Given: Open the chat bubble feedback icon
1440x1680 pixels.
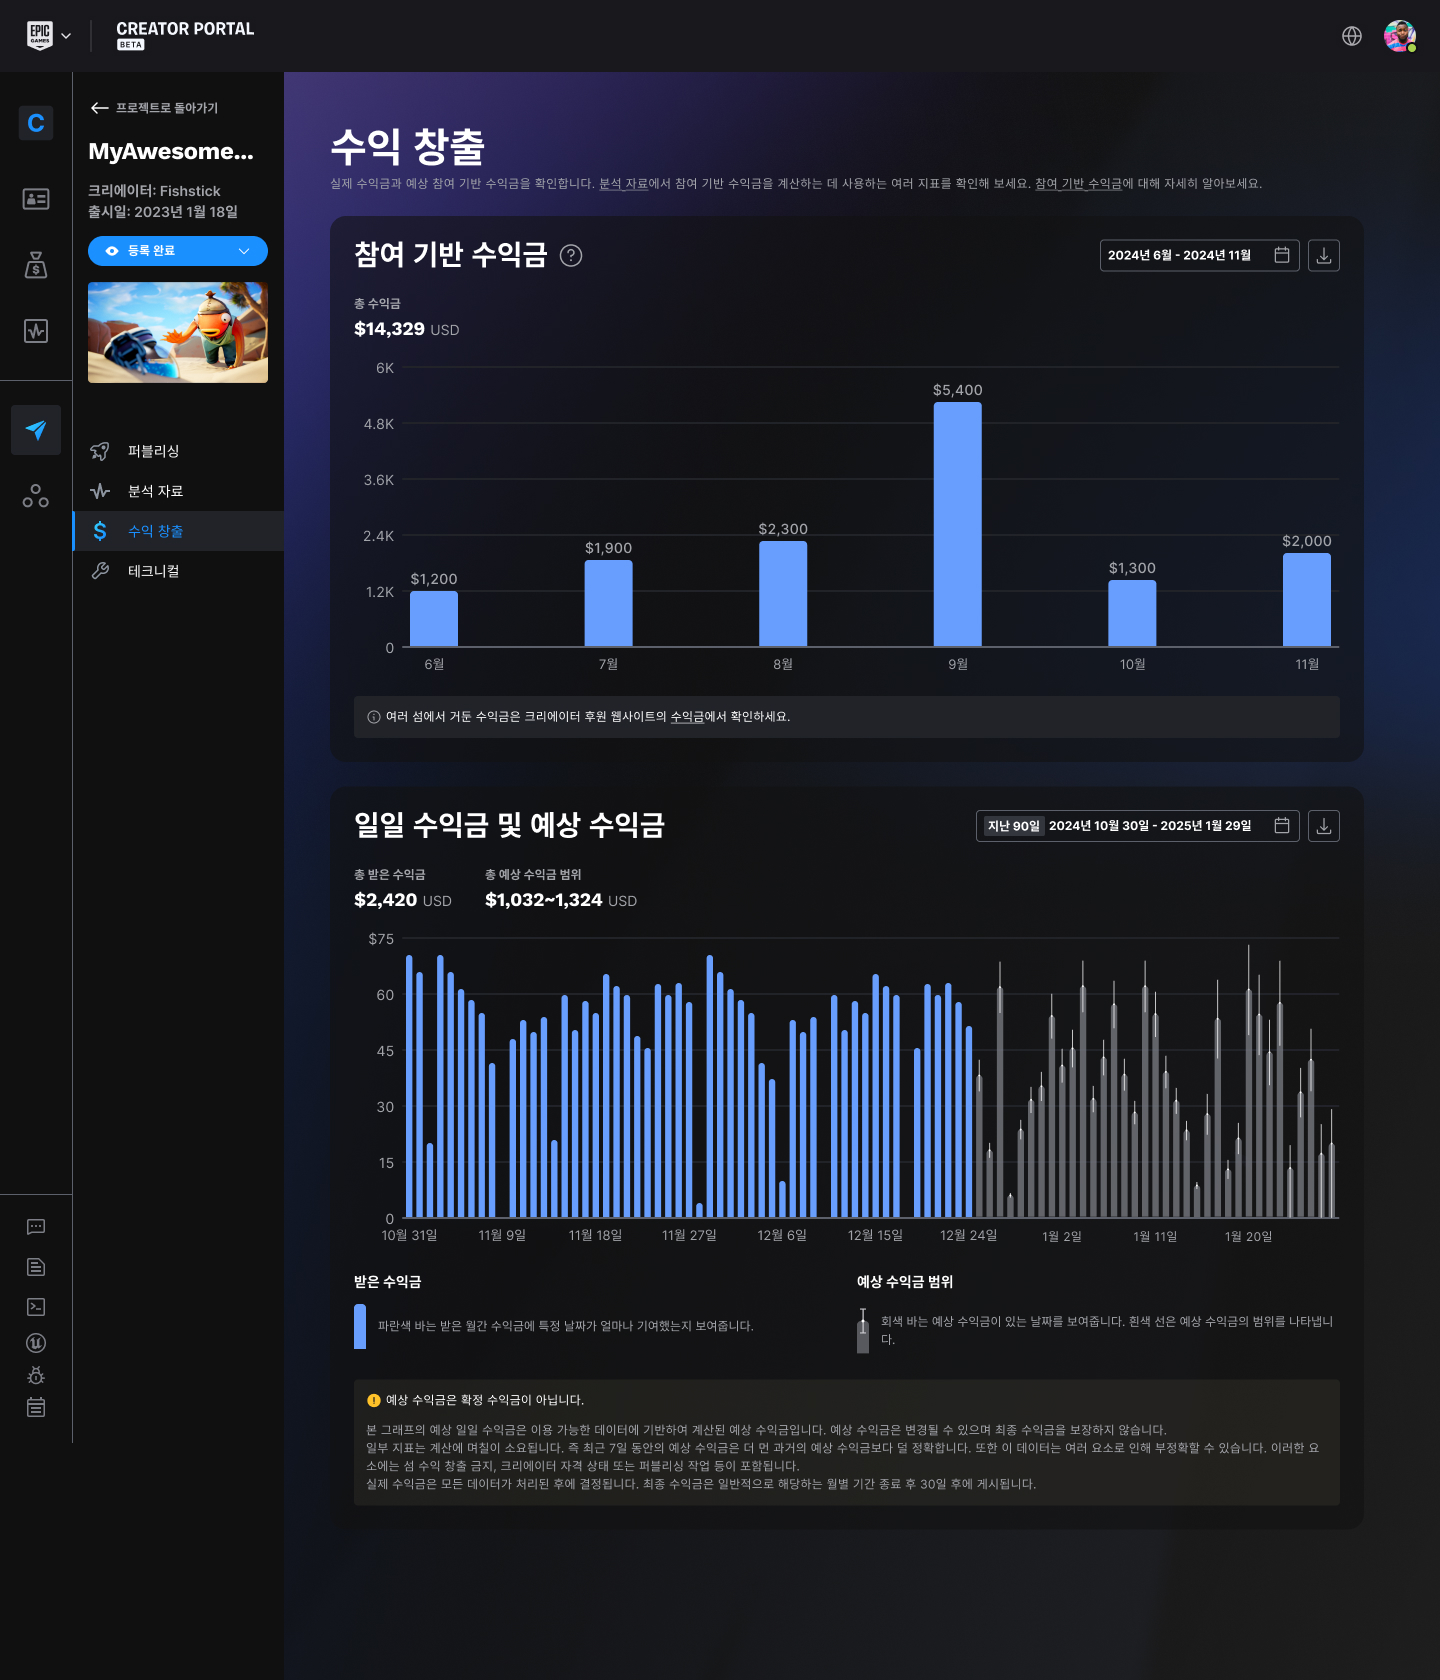Looking at the screenshot, I should (36, 1227).
